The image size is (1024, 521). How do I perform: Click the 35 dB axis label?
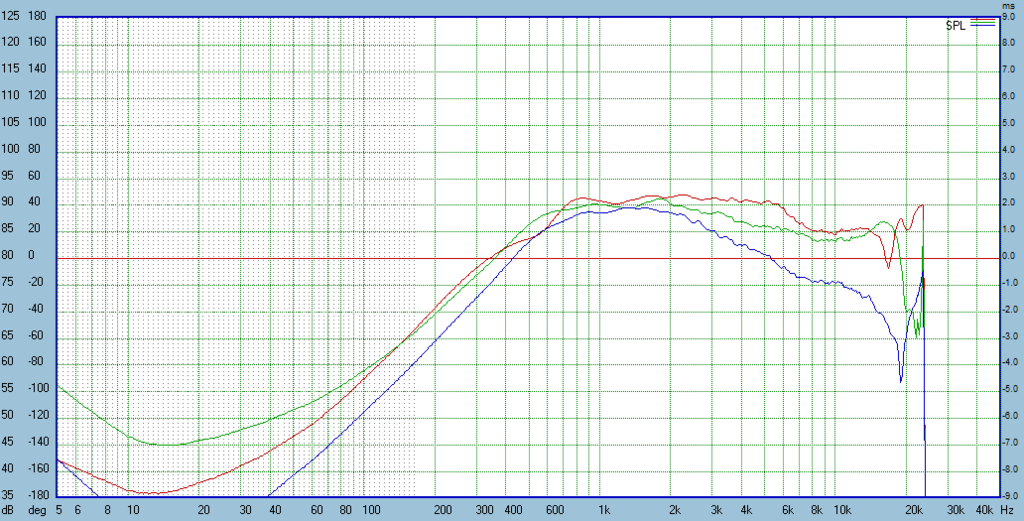[8, 495]
